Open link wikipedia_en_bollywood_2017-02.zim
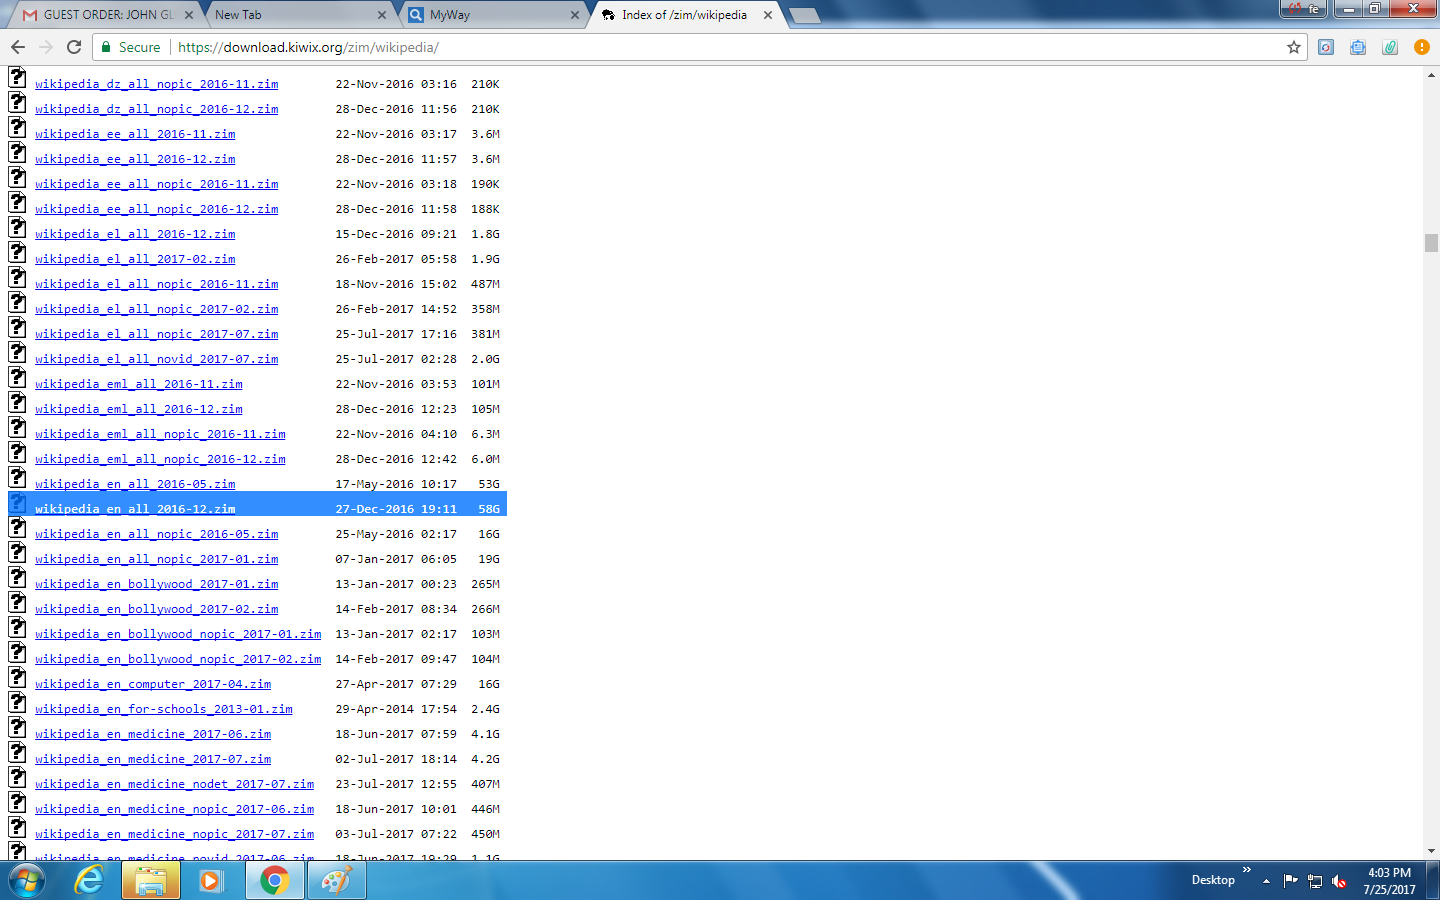1440x900 pixels. click(157, 609)
